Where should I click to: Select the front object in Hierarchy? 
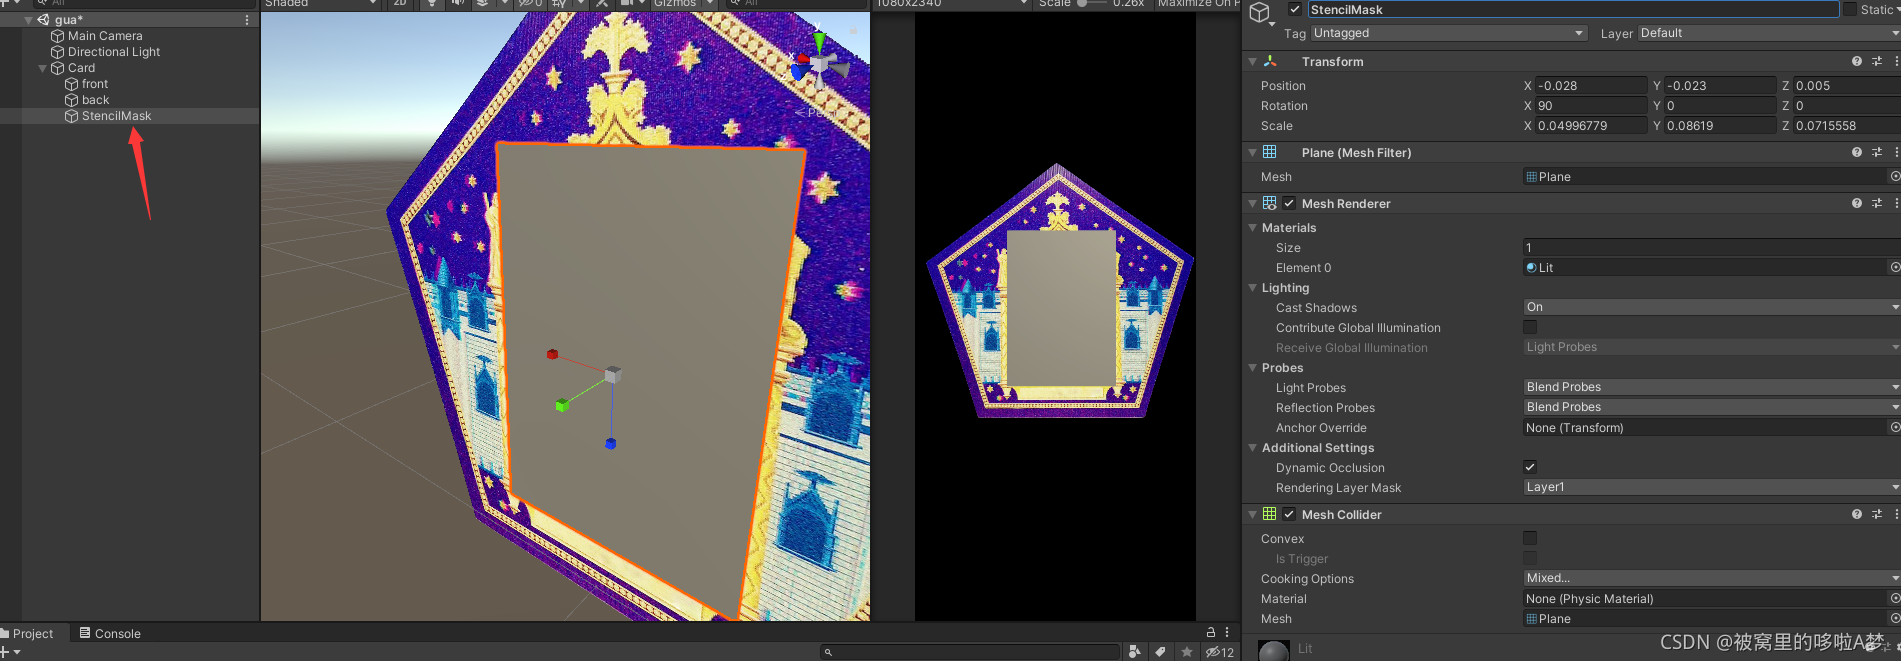[94, 84]
